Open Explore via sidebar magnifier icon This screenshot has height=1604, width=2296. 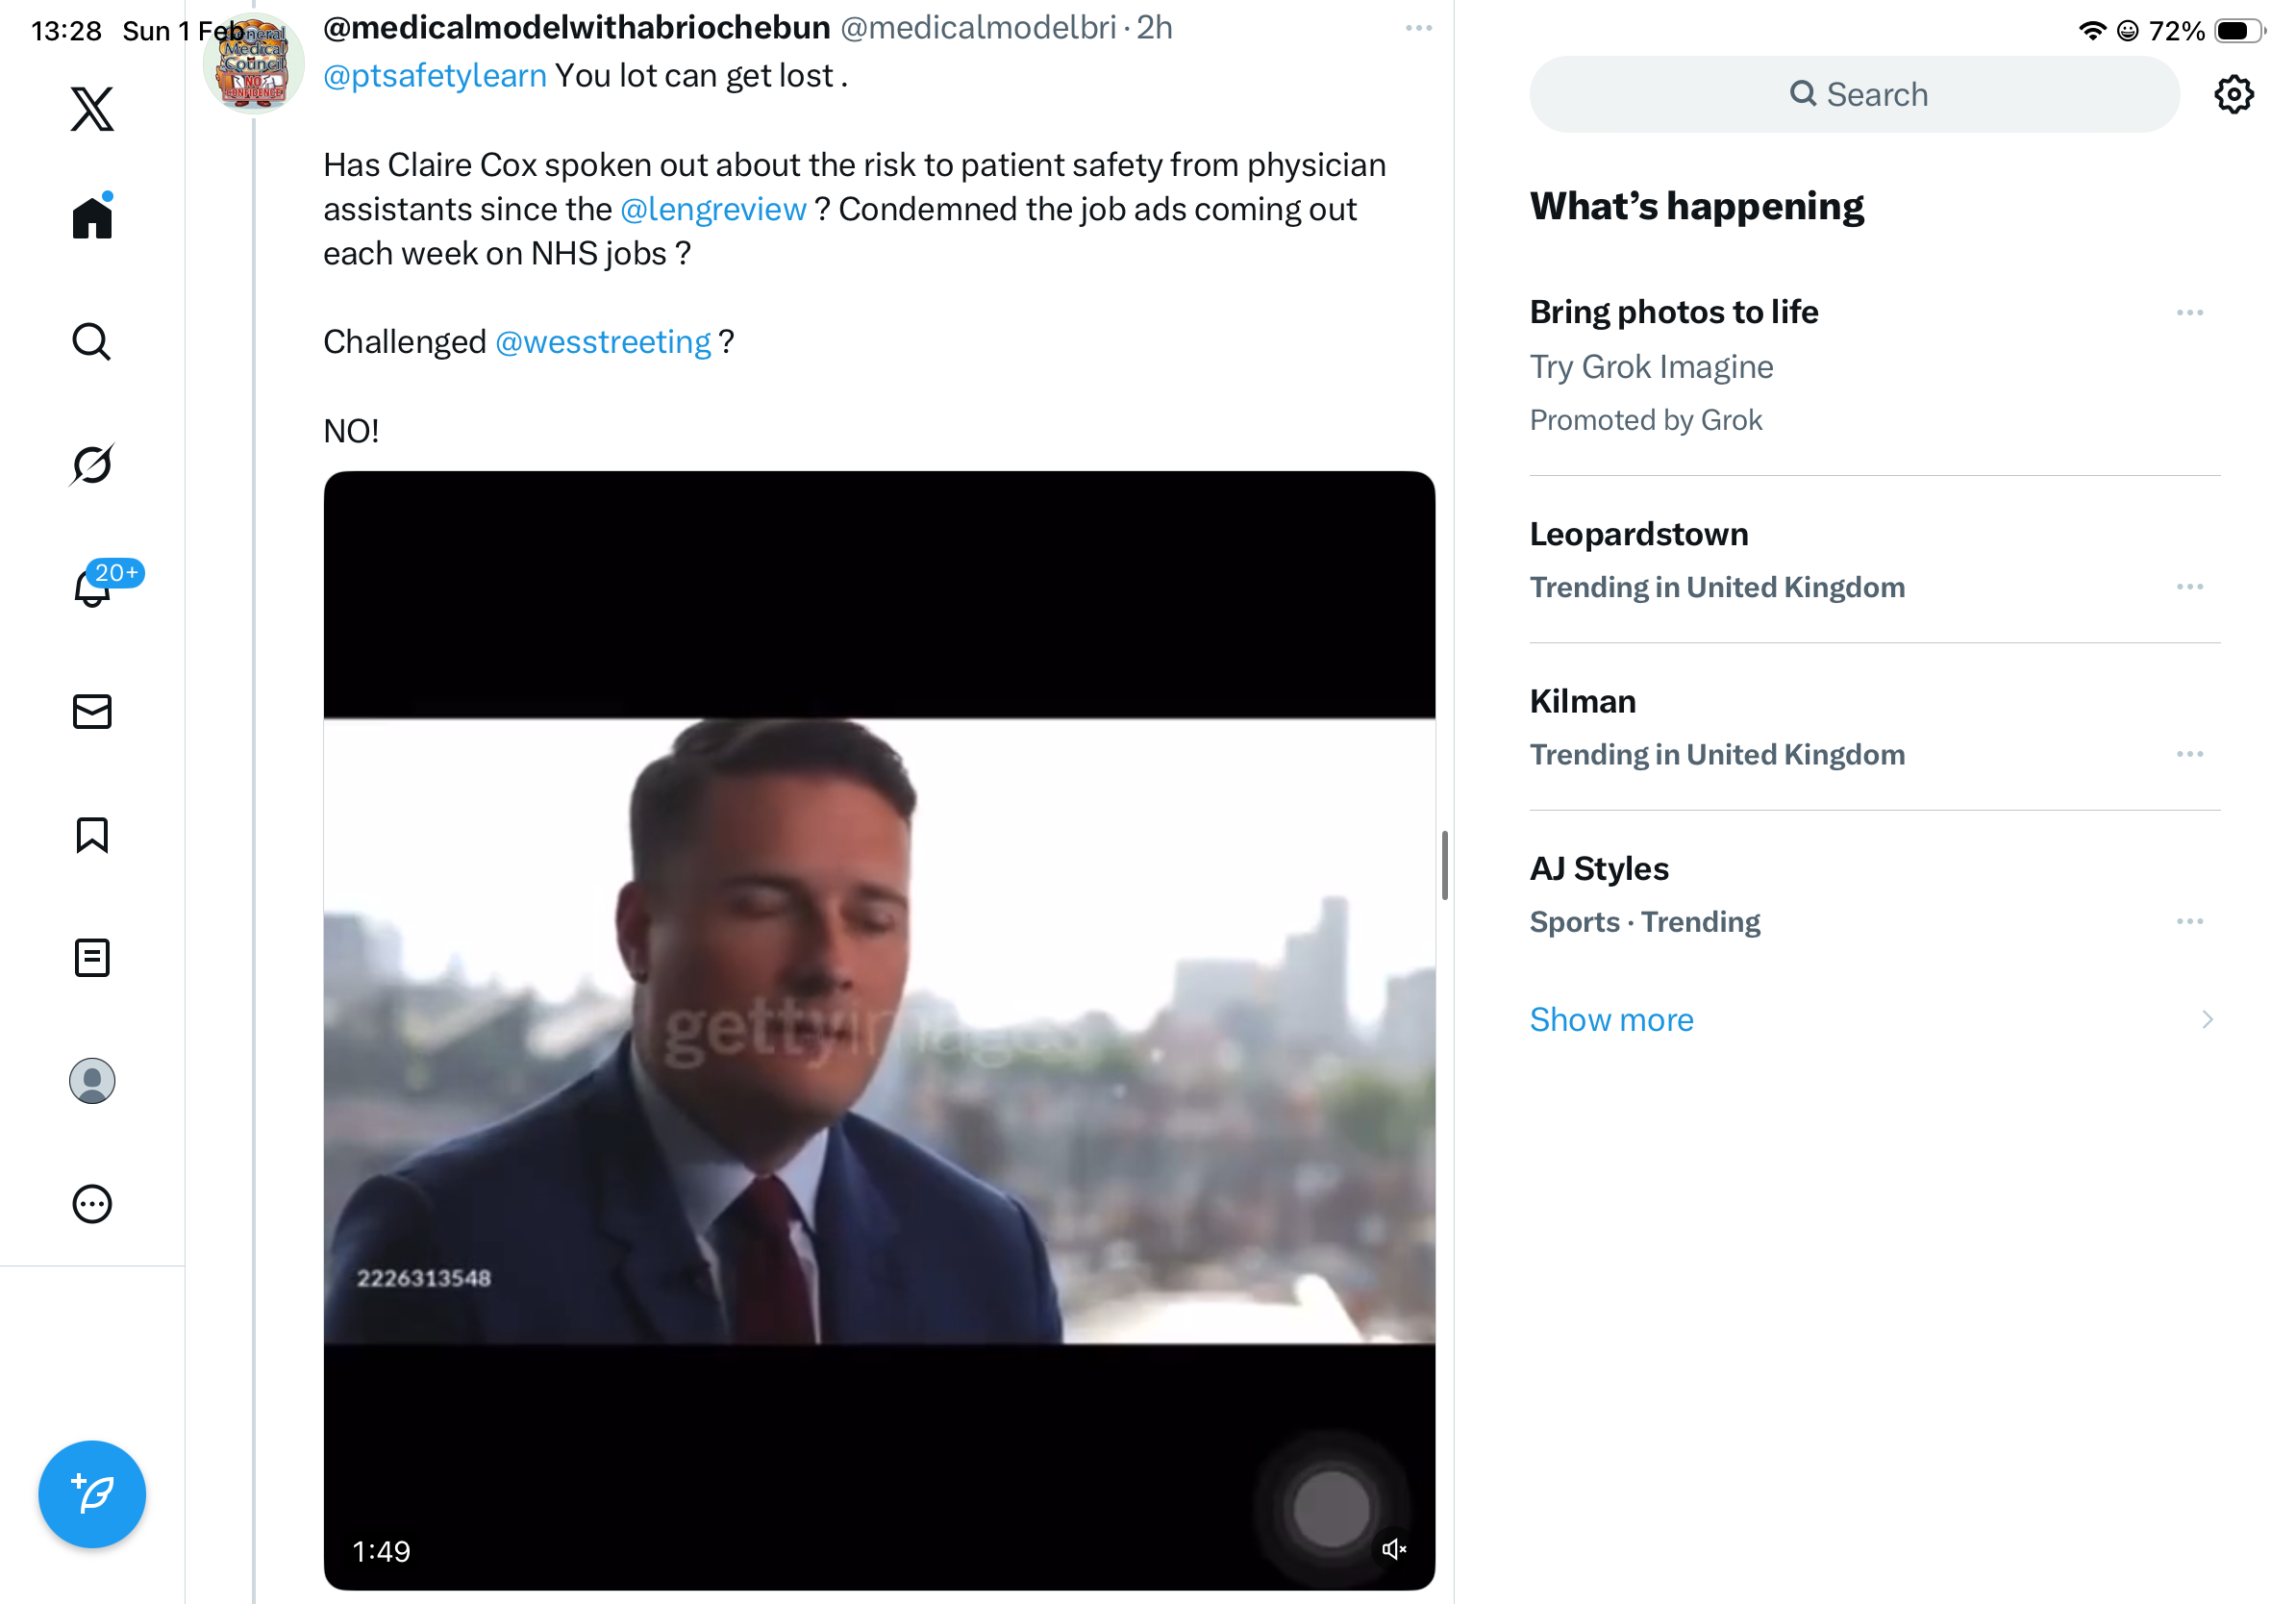[92, 341]
